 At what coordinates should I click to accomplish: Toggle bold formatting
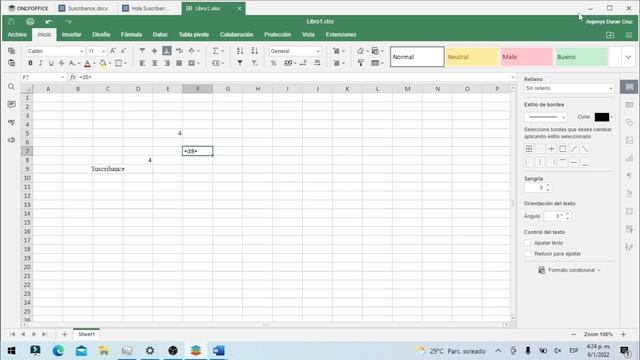pyautogui.click(x=30, y=63)
